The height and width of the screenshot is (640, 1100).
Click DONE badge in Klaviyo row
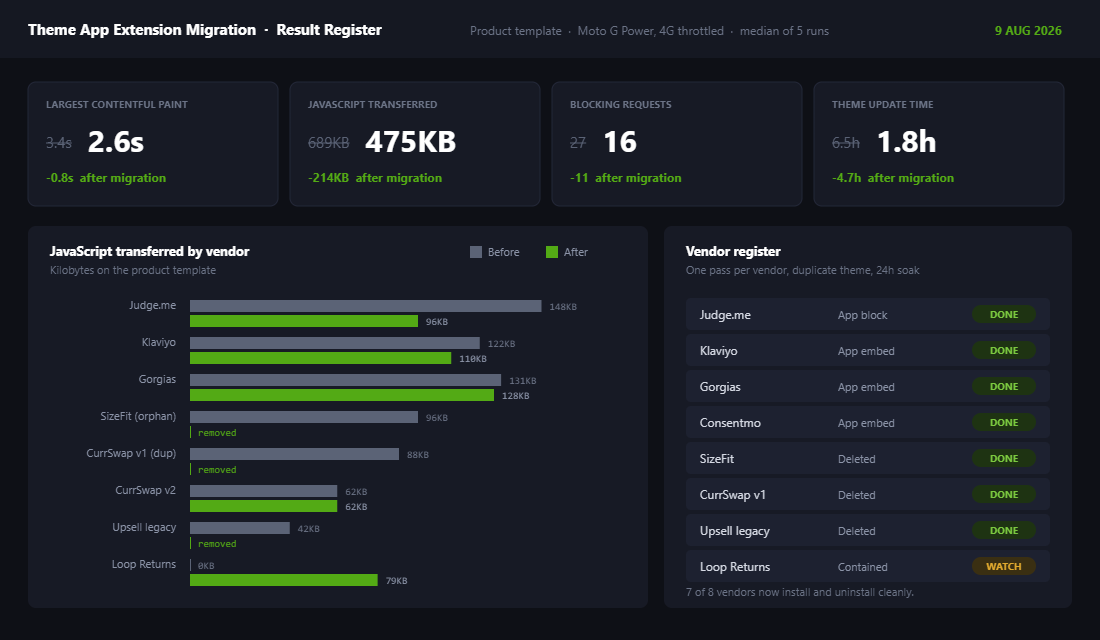[1004, 350]
